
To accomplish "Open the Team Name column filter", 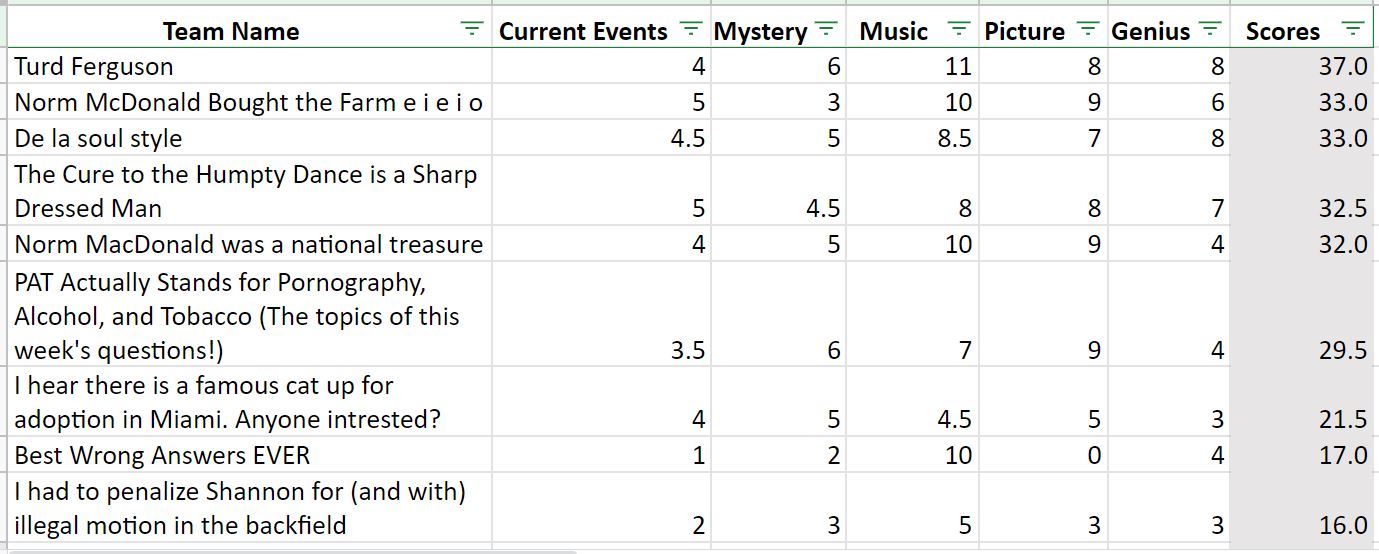I will pyautogui.click(x=473, y=29).
